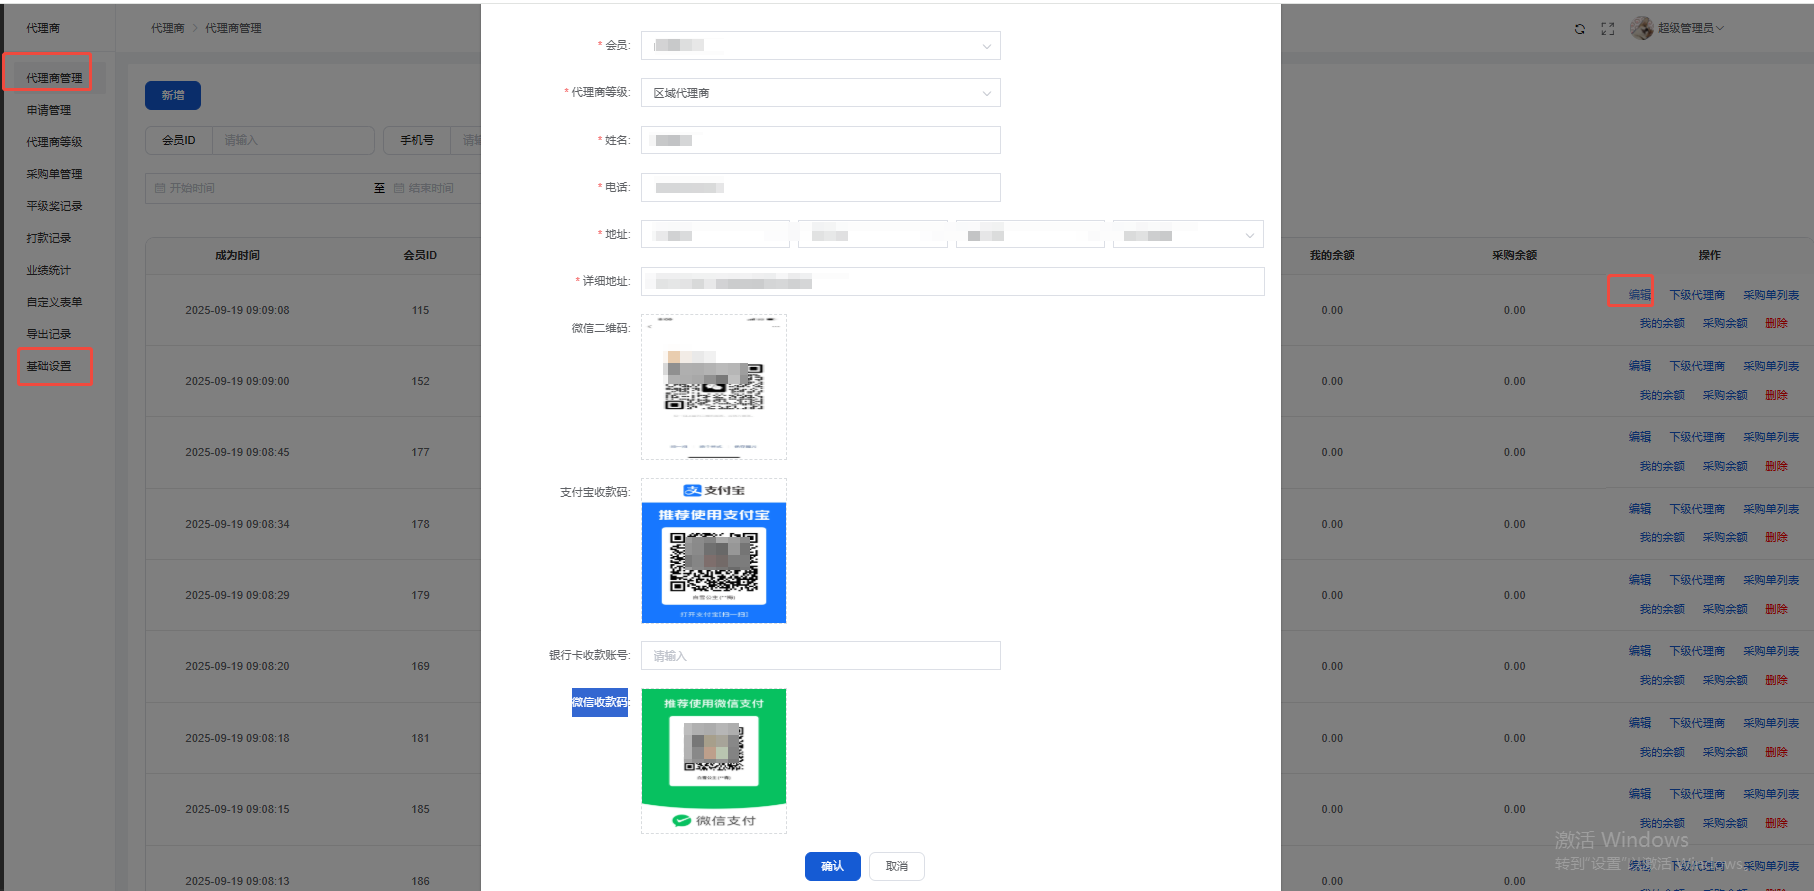This screenshot has height=891, width=1814.
Task: Click 删除 link in the first row
Action: 1776,323
